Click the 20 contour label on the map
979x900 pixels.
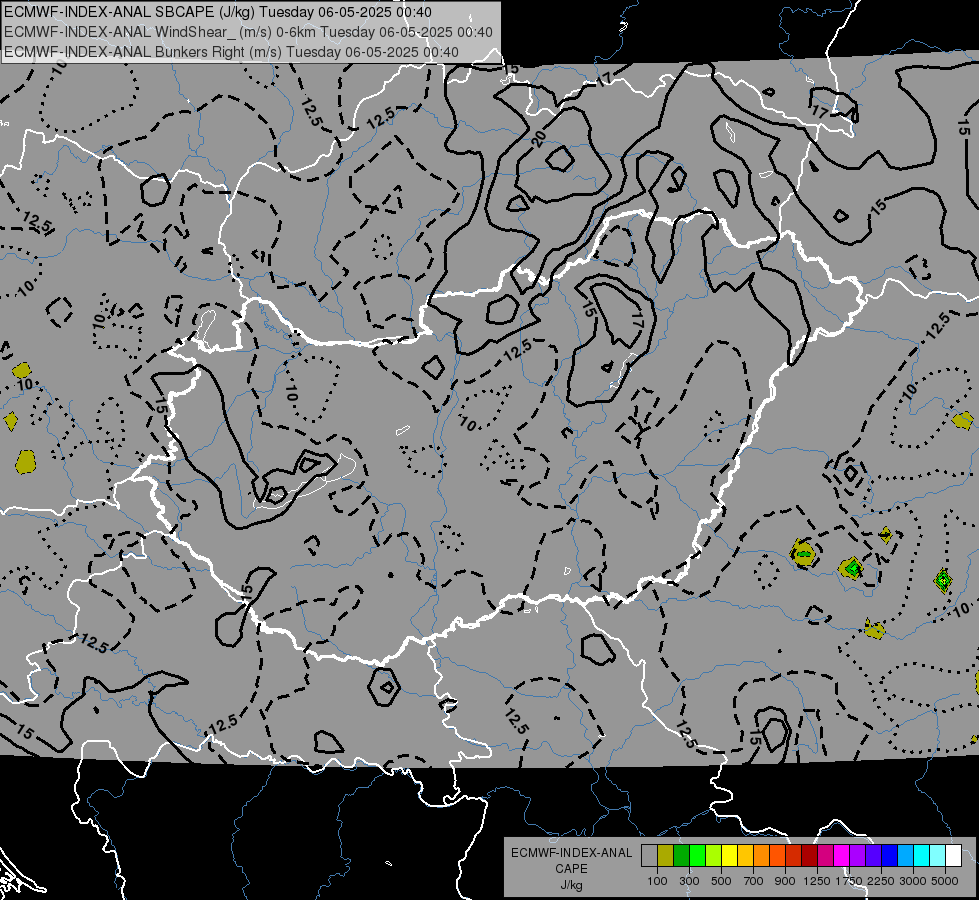pos(538,139)
